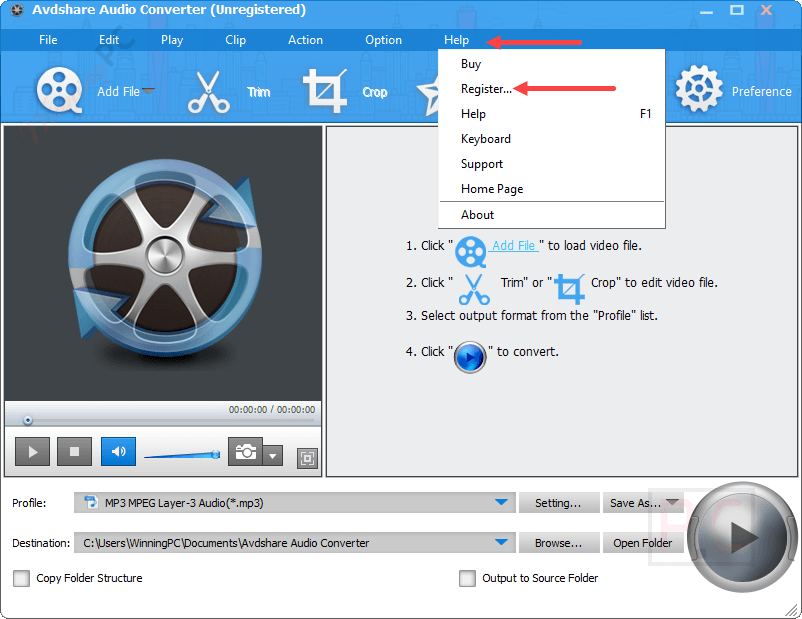The width and height of the screenshot is (802, 619).
Task: Close the open Help menu
Action: point(456,40)
